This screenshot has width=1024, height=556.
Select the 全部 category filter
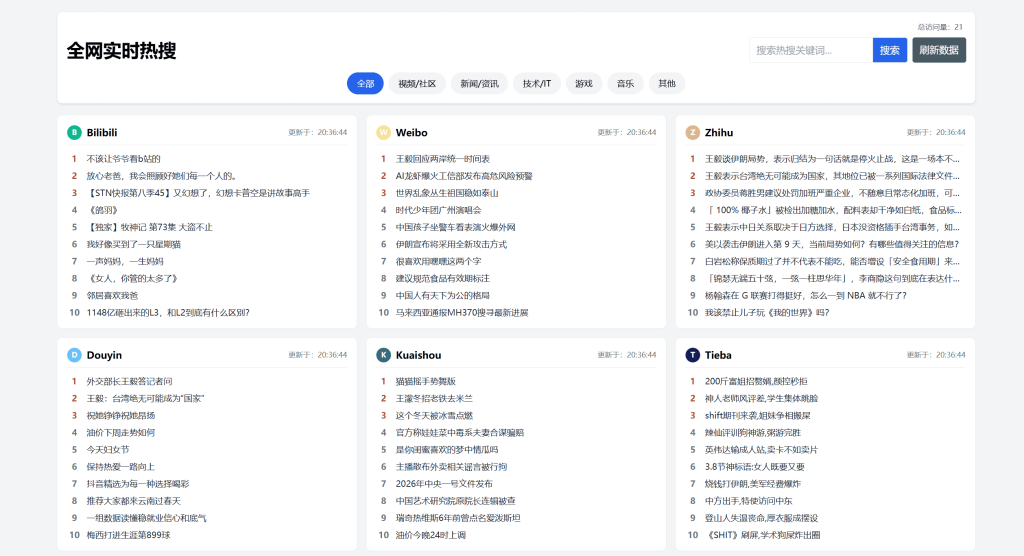[365, 84]
